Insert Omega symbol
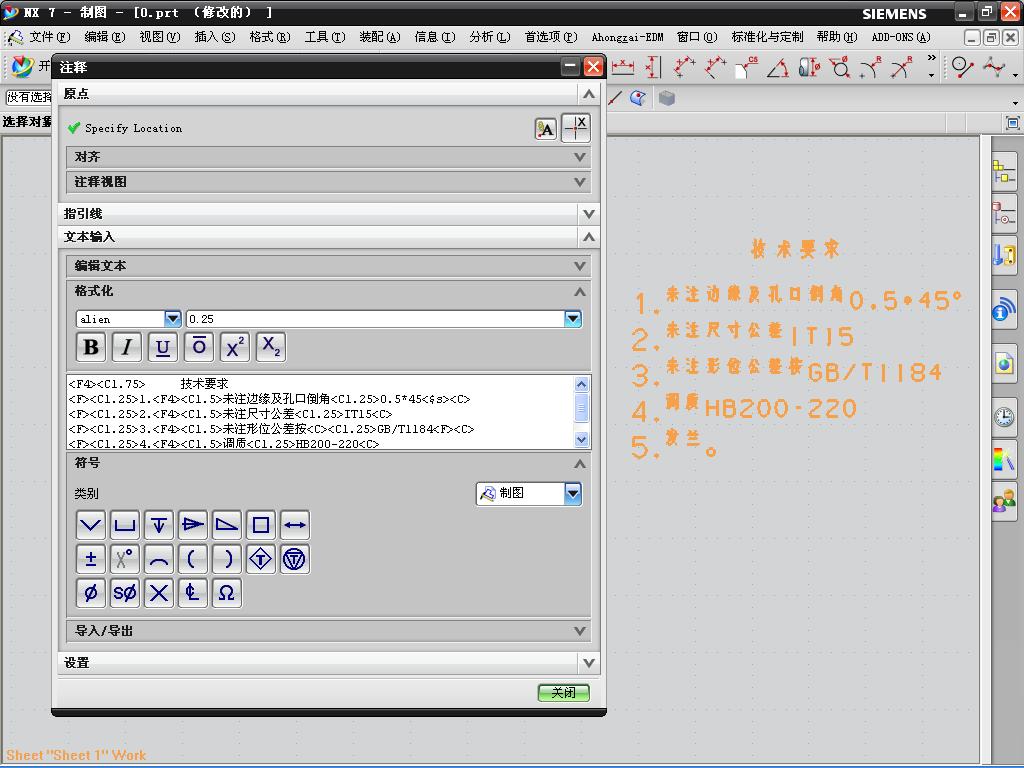The width and height of the screenshot is (1024, 768). pyautogui.click(x=227, y=593)
